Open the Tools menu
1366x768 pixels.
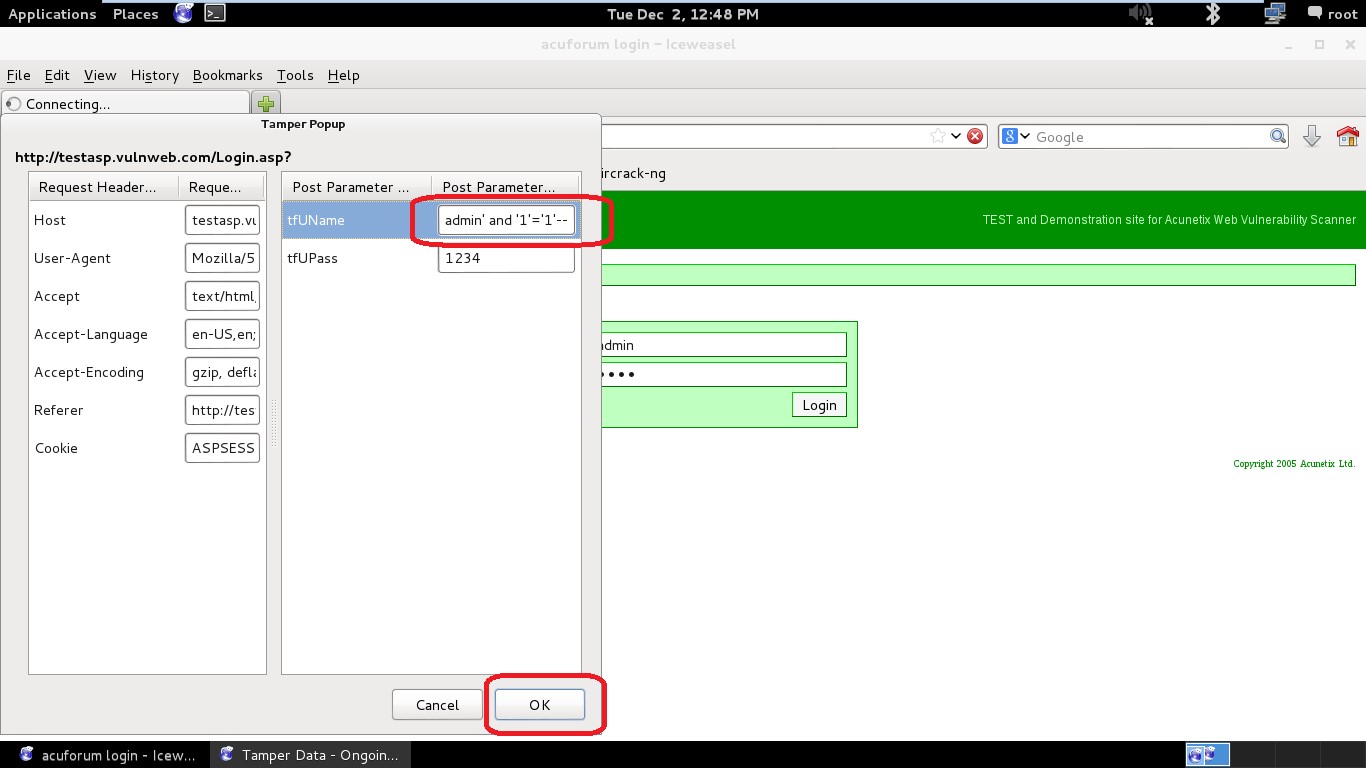[x=295, y=75]
